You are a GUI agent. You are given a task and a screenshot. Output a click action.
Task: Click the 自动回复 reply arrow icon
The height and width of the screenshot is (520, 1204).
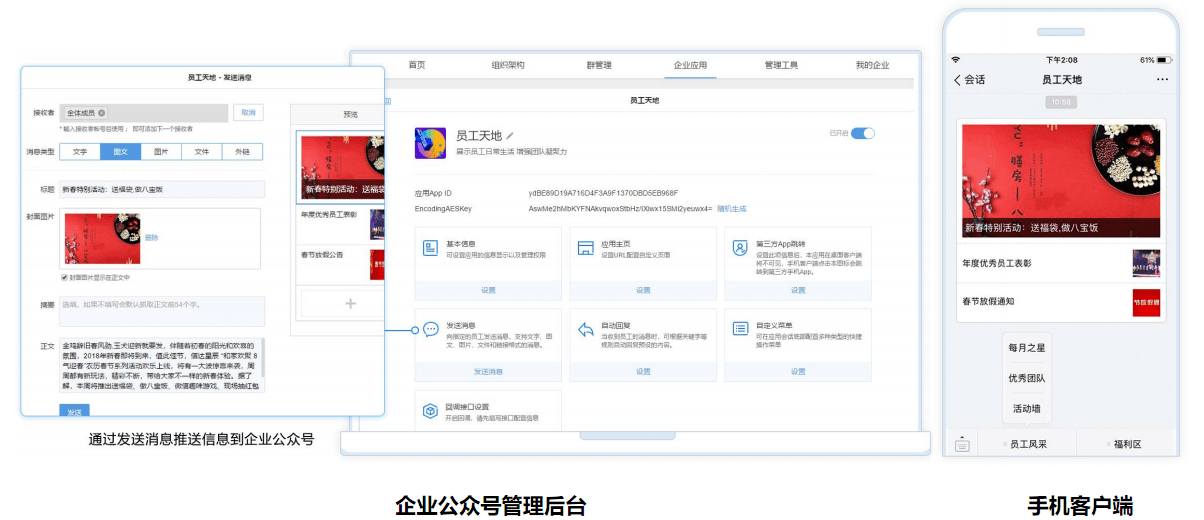coord(586,329)
